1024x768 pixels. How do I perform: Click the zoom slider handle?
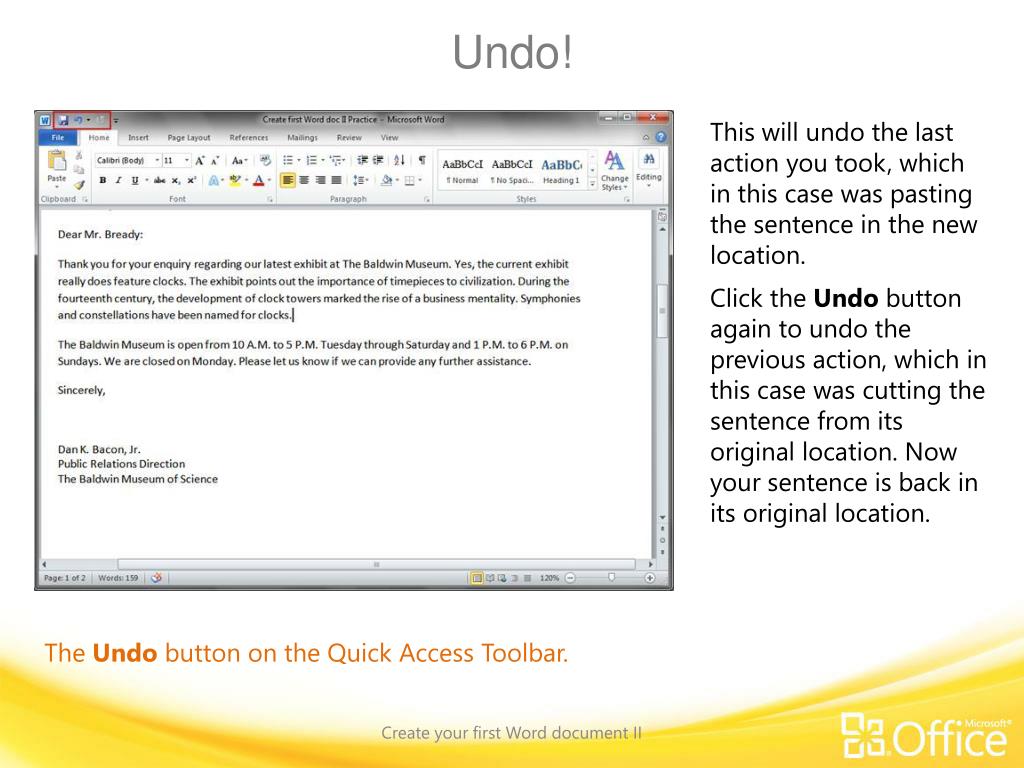pyautogui.click(x=611, y=578)
